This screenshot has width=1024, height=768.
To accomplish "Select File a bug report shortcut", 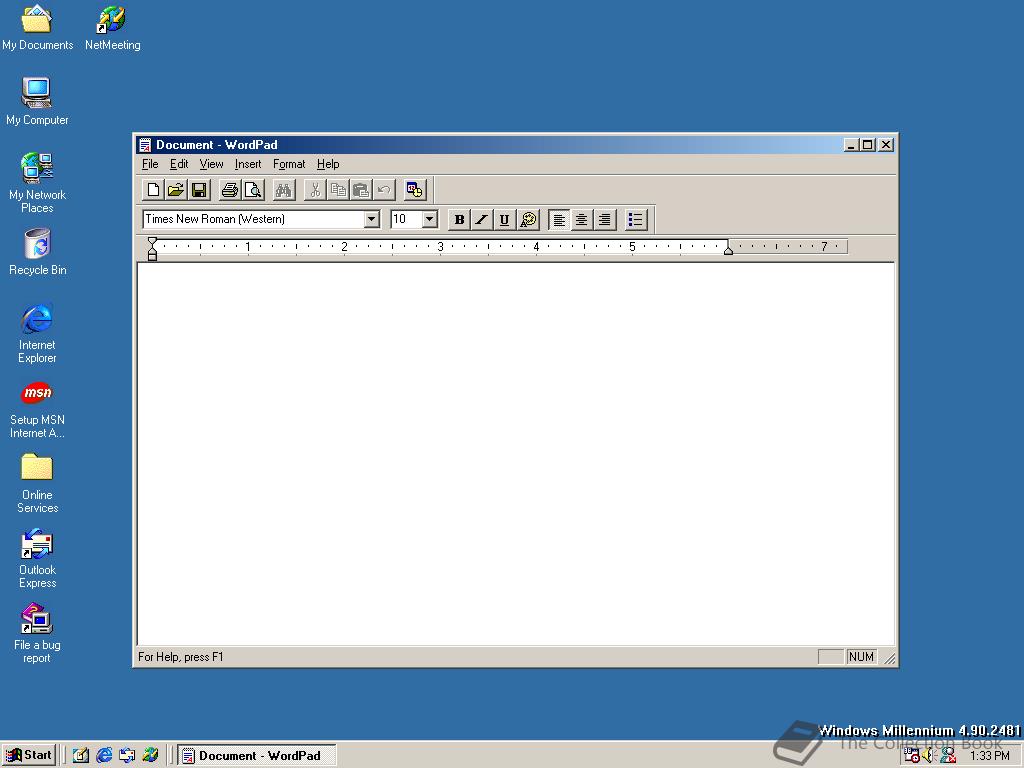I will click(x=37, y=634).
